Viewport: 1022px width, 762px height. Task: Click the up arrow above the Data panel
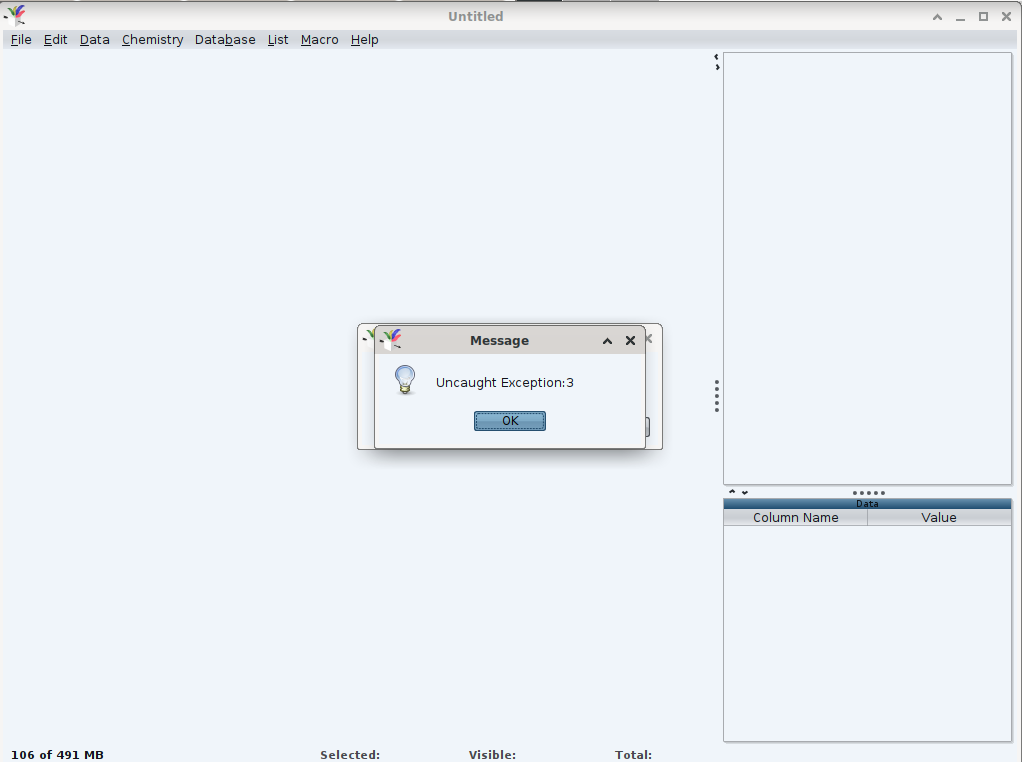tap(732, 492)
